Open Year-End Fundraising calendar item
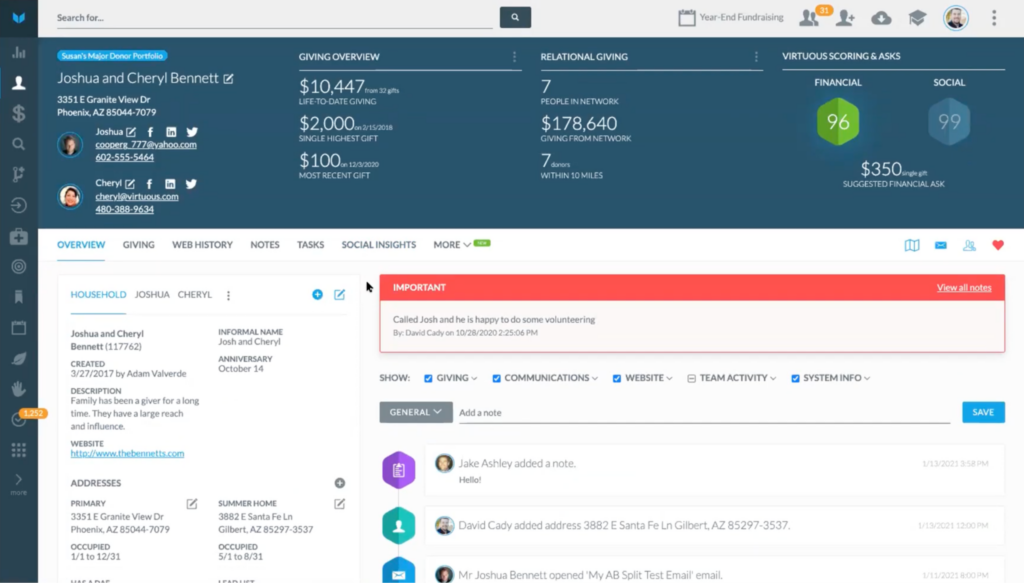The width and height of the screenshot is (1024, 583). (731, 18)
